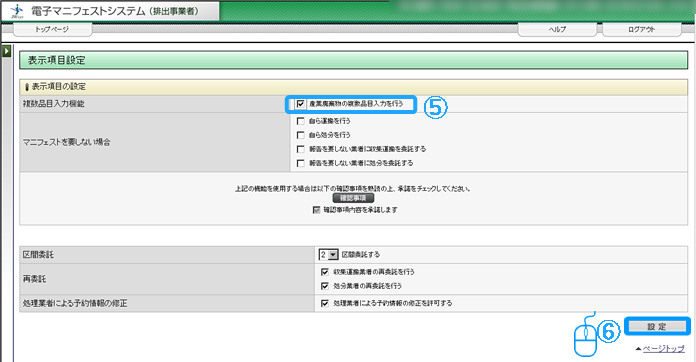696x362 pixels.
Task: Click the 設定 button
Action: (657, 327)
